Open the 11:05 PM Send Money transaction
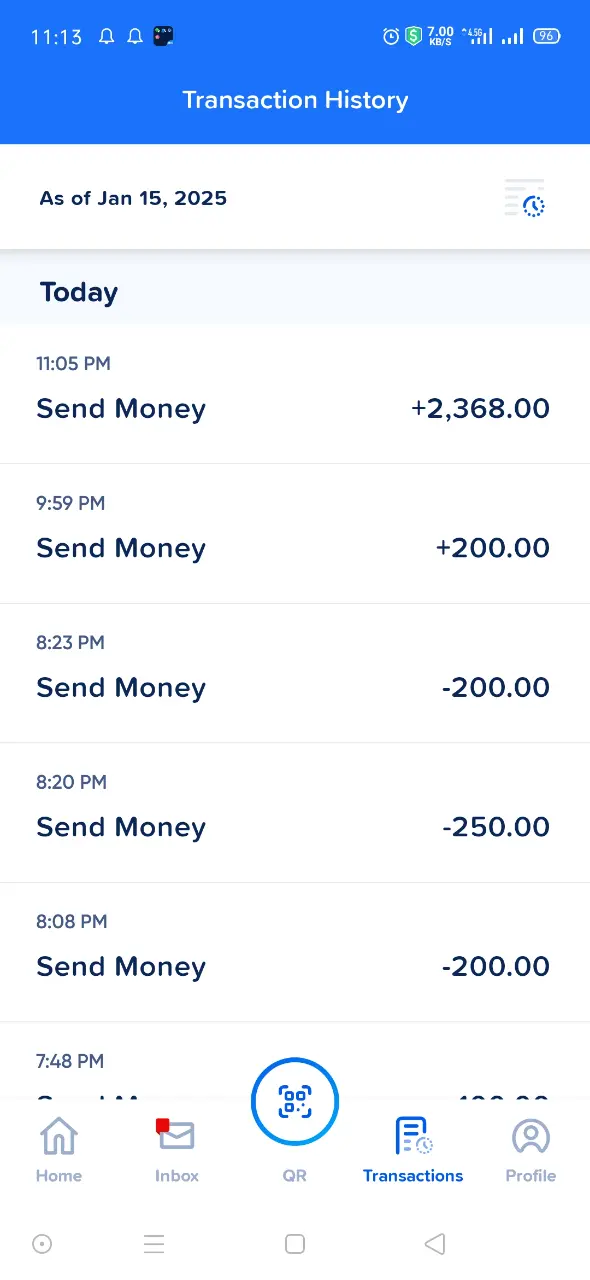The image size is (590, 1280). coord(295,394)
